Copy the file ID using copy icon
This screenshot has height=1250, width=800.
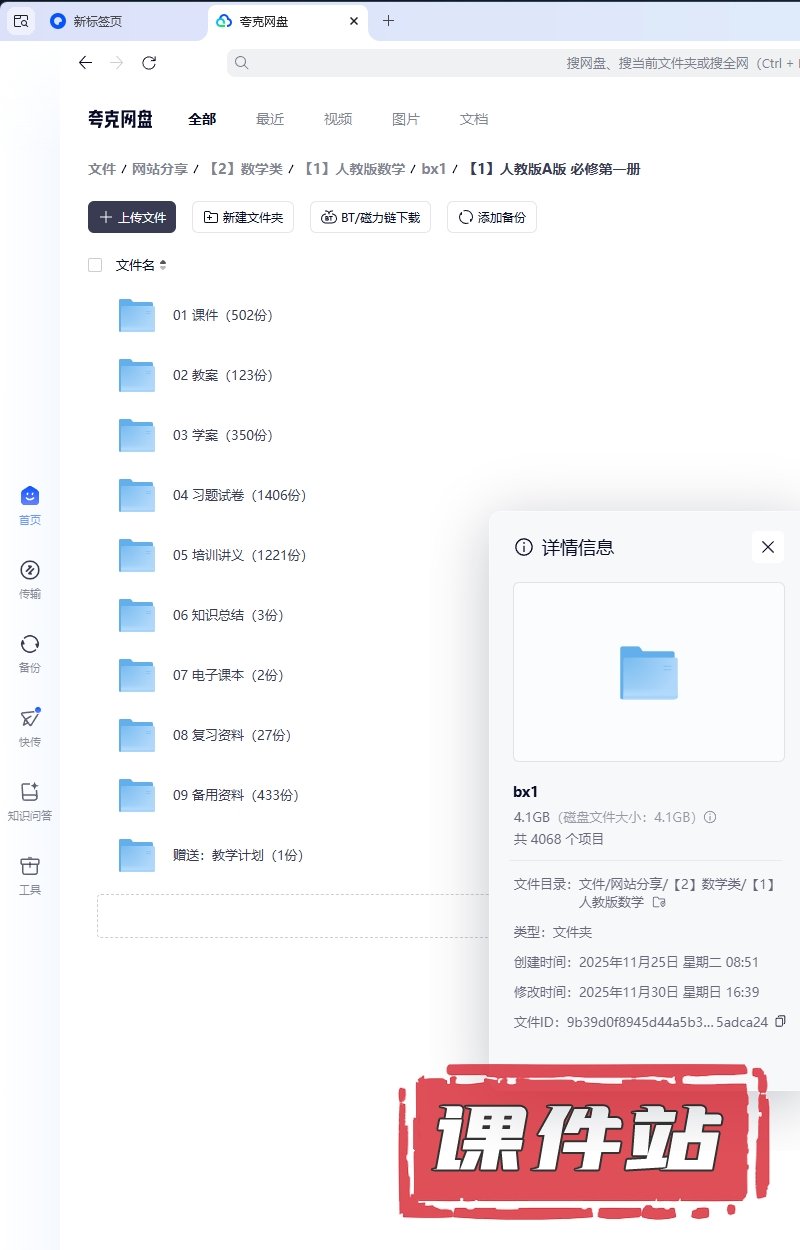click(781, 1021)
